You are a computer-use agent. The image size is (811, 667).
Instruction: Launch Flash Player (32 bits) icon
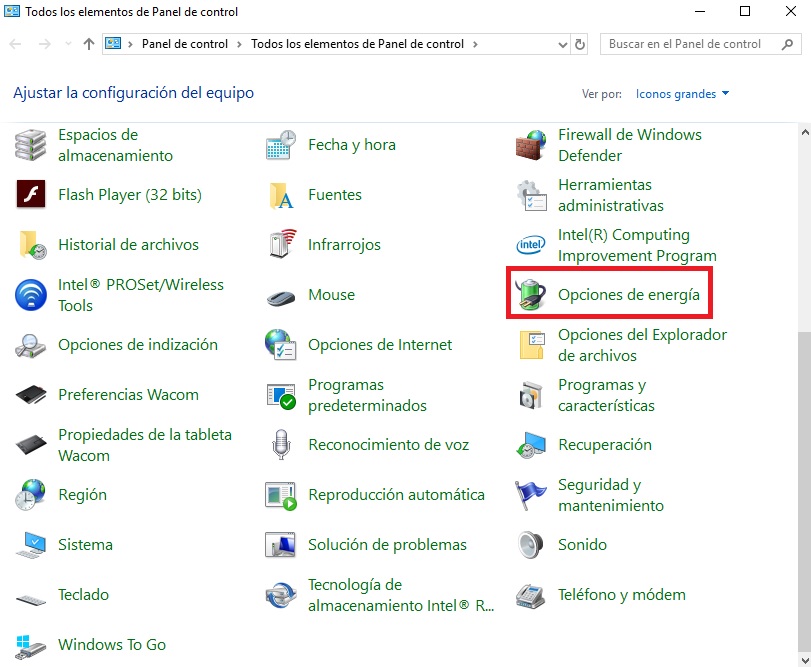[x=31, y=194]
